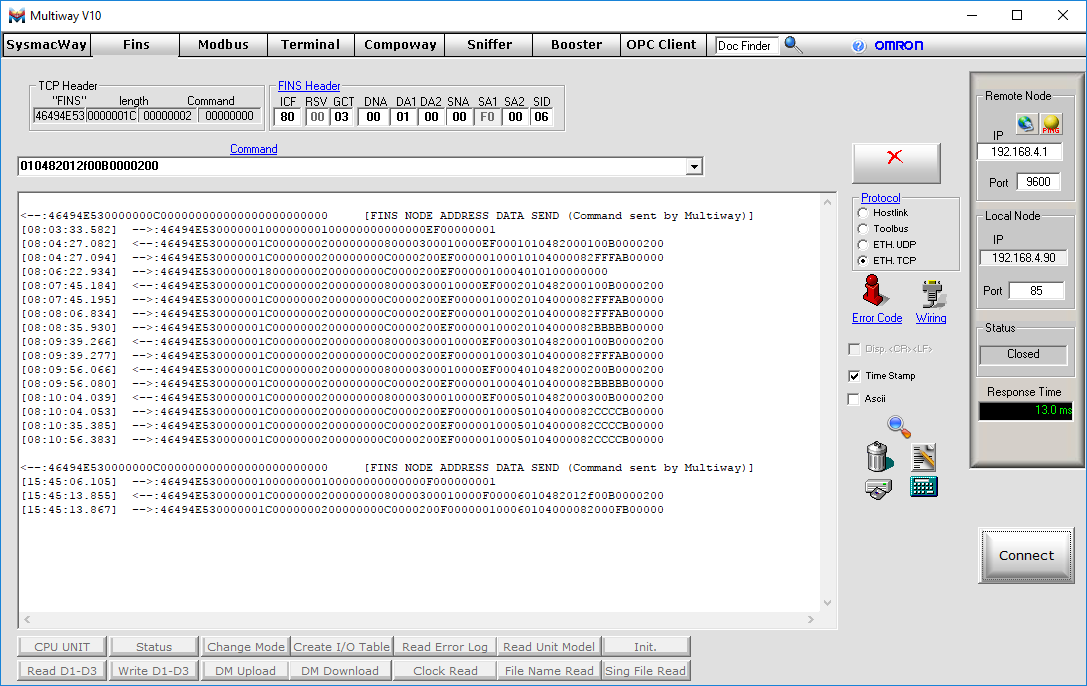Choose ETH. UDP protocol
1087x686 pixels.
tap(862, 245)
